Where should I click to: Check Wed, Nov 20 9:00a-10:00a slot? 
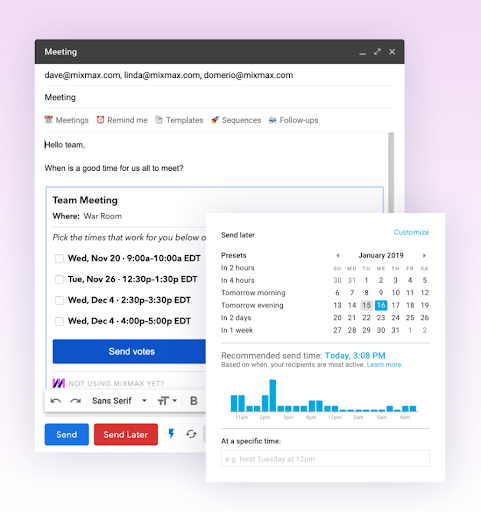tap(59, 259)
